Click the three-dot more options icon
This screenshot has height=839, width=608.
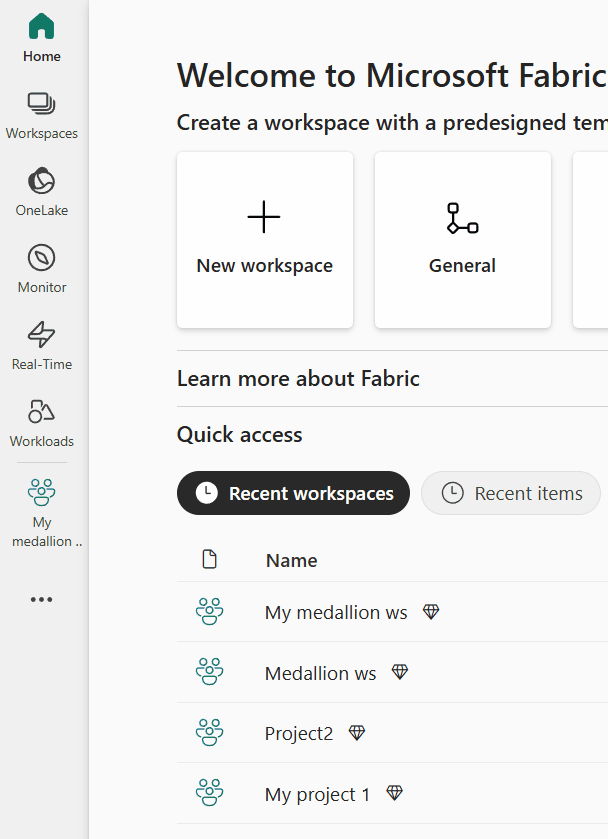(x=41, y=600)
